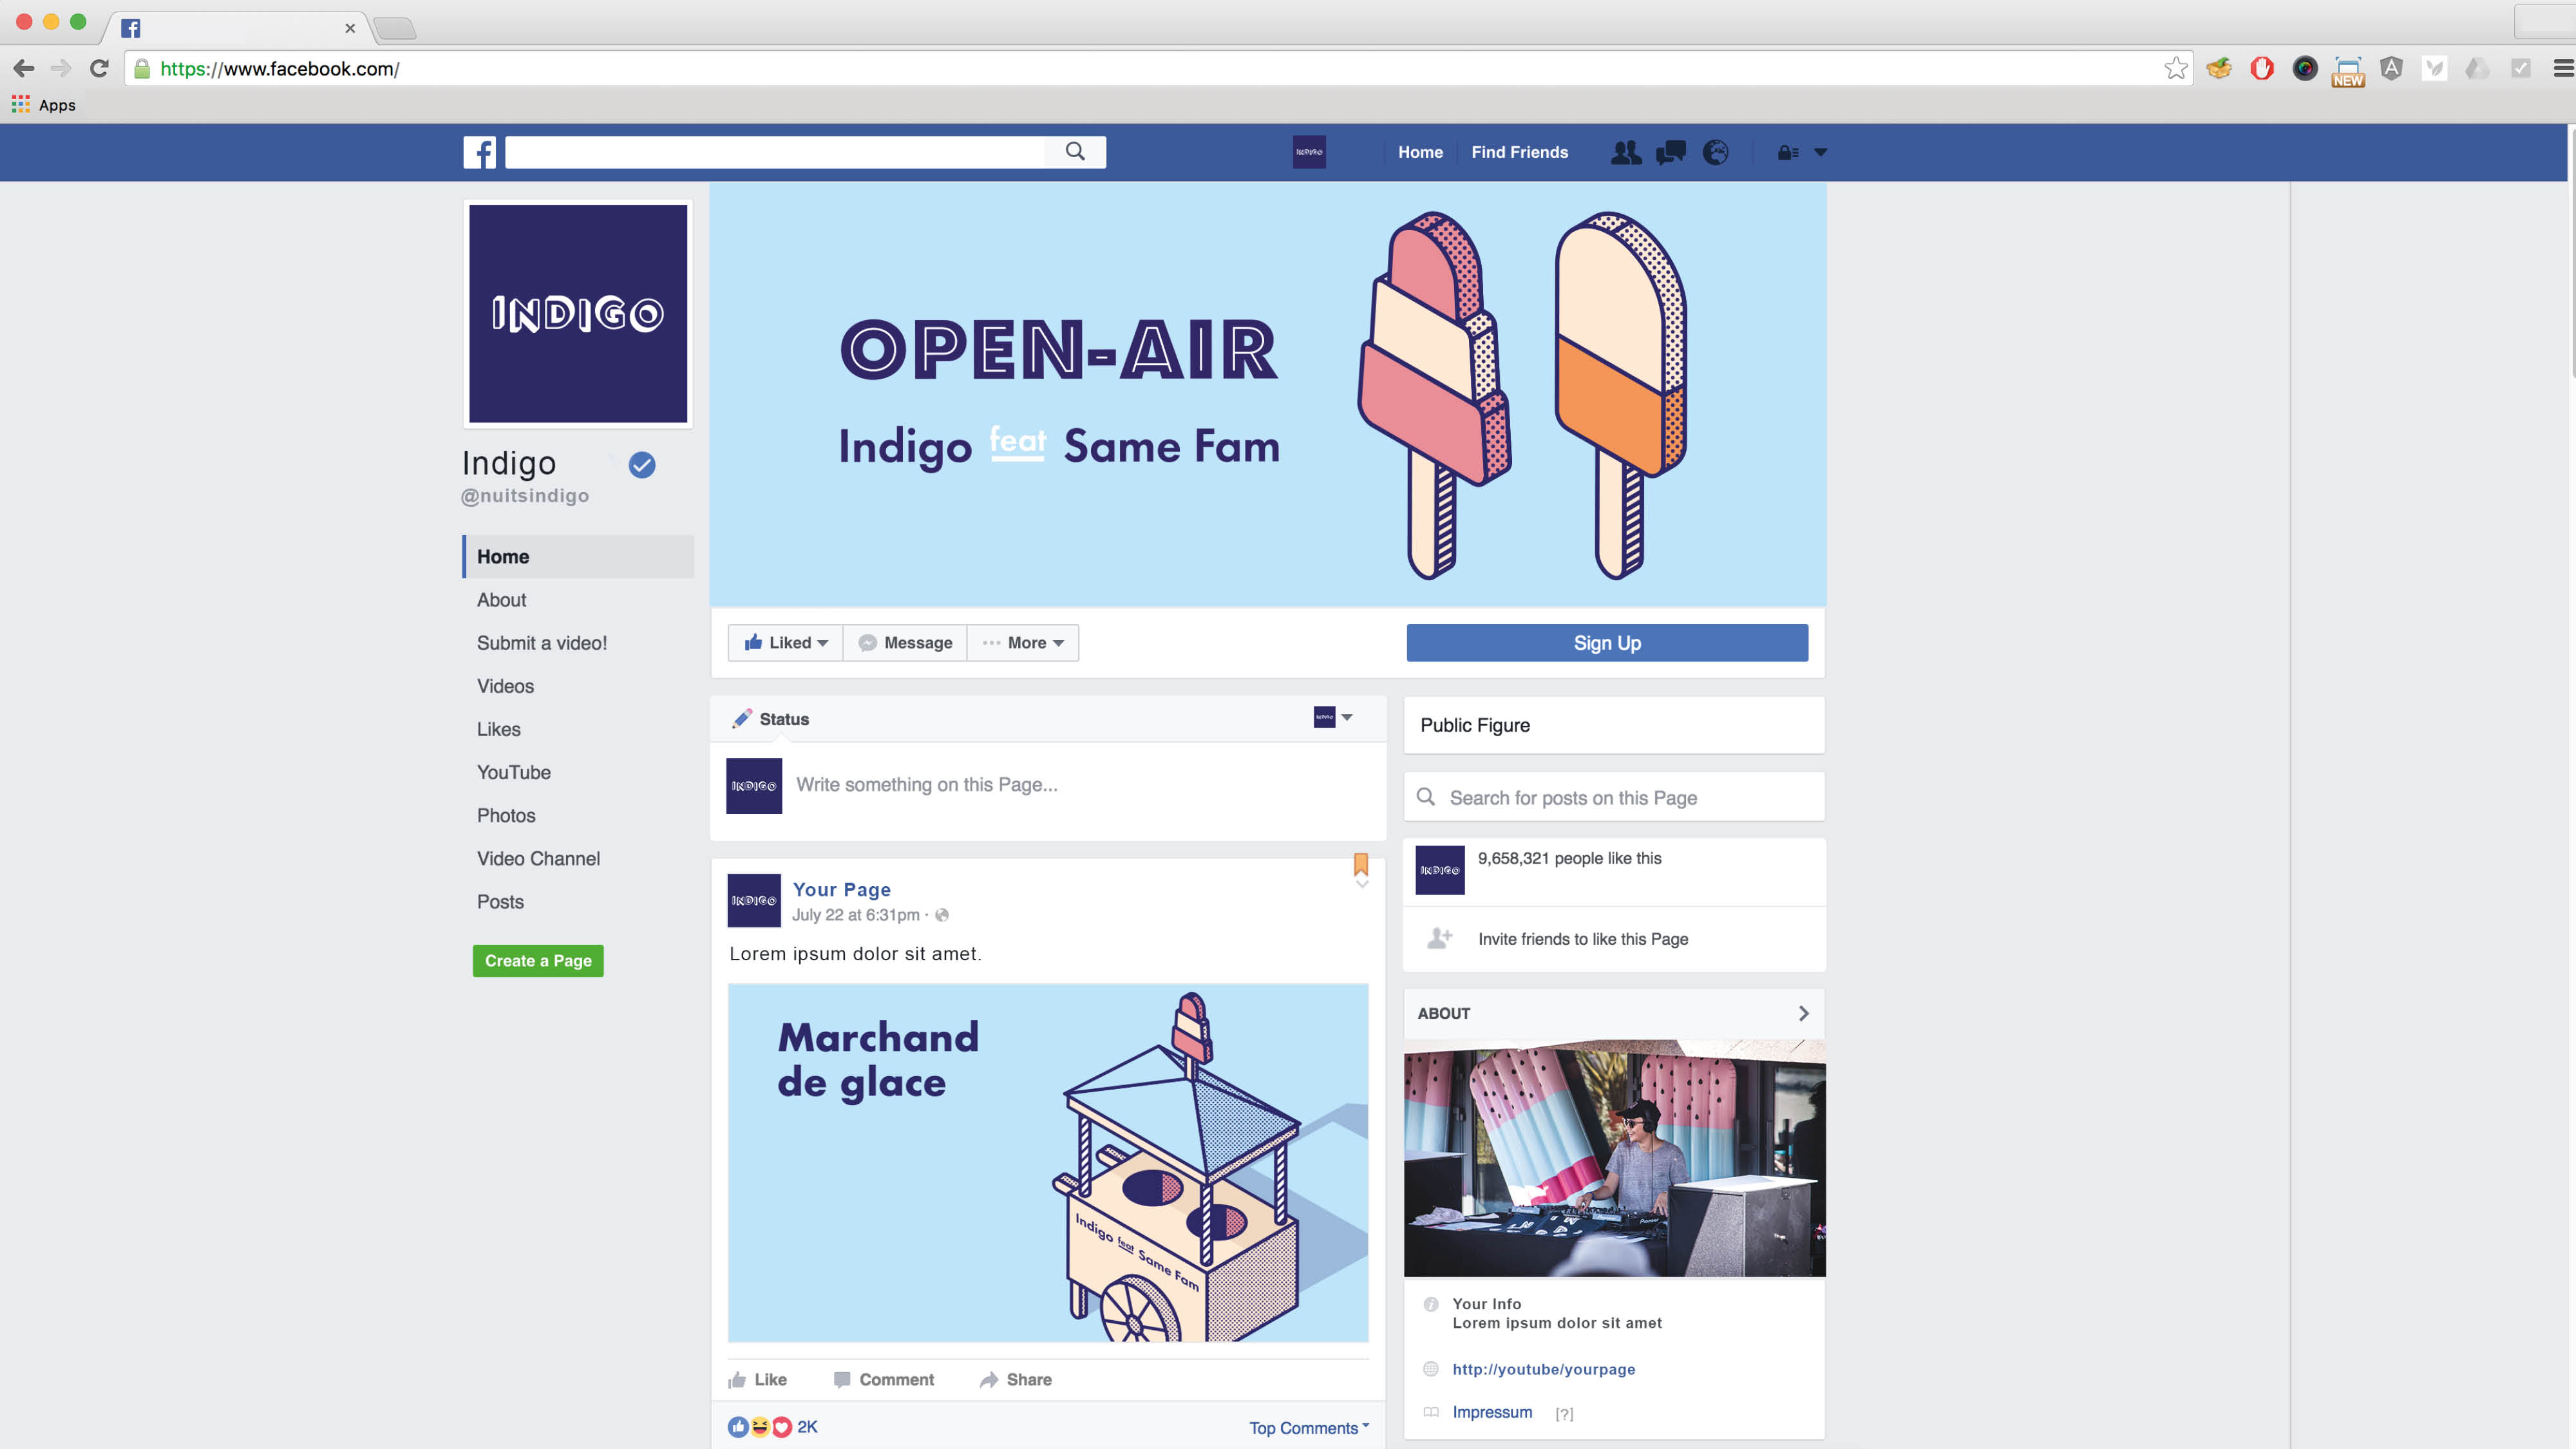This screenshot has height=1449, width=2576.
Task: Expand the More options dropdown
Action: tap(1023, 643)
